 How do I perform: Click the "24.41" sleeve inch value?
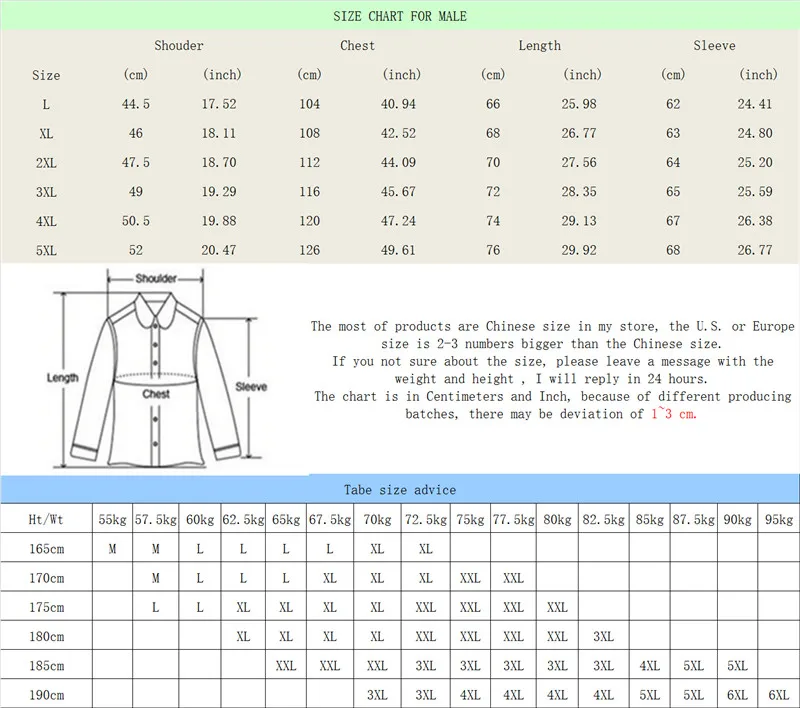755,104
